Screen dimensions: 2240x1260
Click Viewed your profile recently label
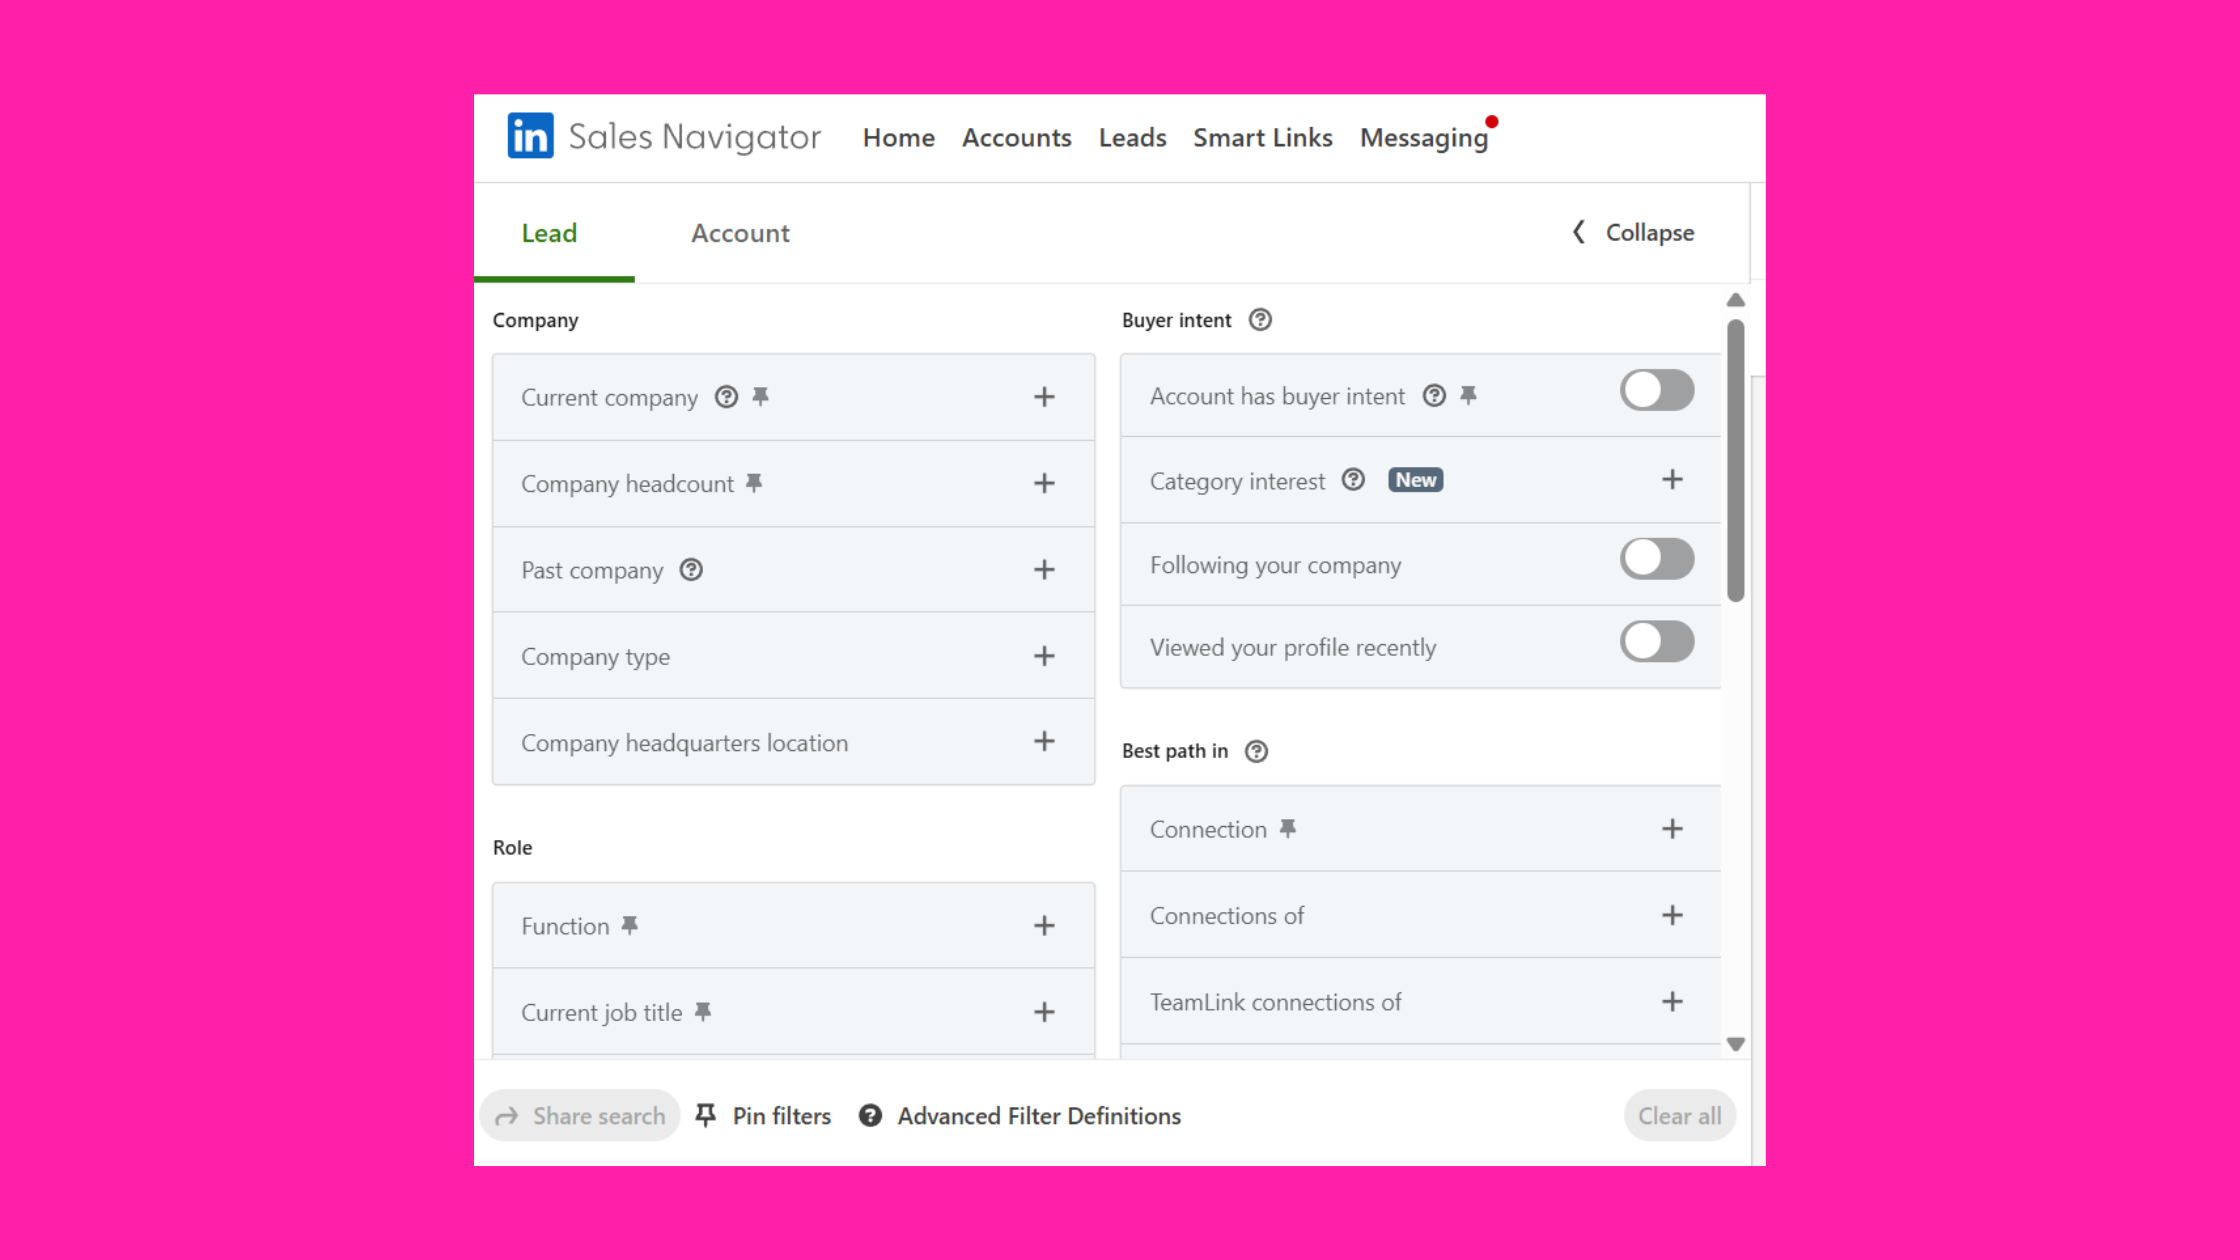[x=1292, y=647]
